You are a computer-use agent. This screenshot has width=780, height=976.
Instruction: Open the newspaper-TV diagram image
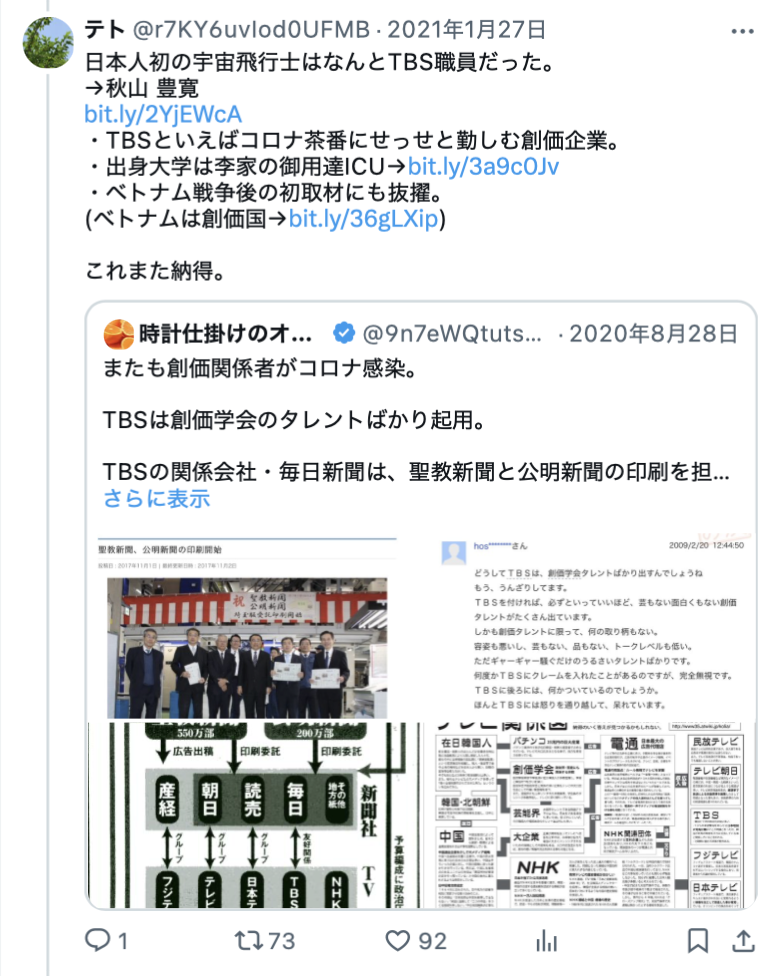255,815
